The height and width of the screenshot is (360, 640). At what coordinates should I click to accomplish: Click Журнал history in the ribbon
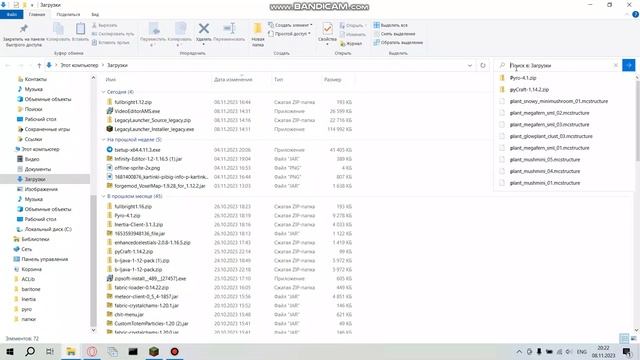[x=351, y=43]
